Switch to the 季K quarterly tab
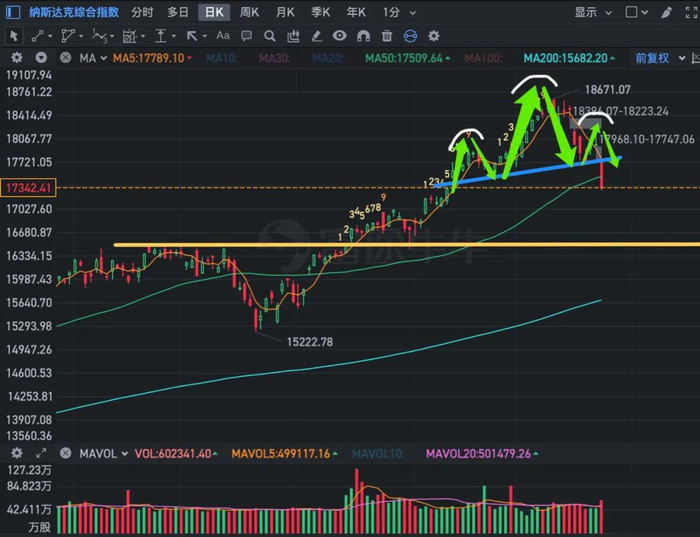 coord(321,12)
